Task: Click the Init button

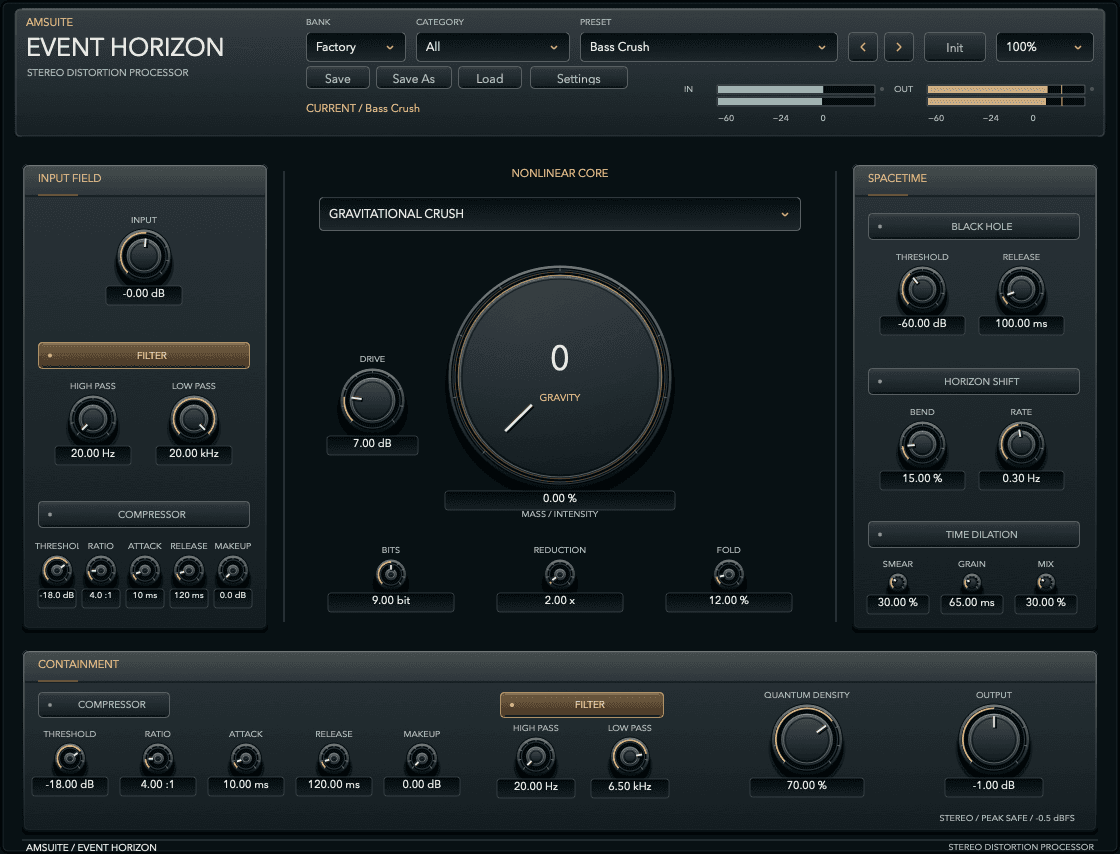Action: pyautogui.click(x=955, y=47)
